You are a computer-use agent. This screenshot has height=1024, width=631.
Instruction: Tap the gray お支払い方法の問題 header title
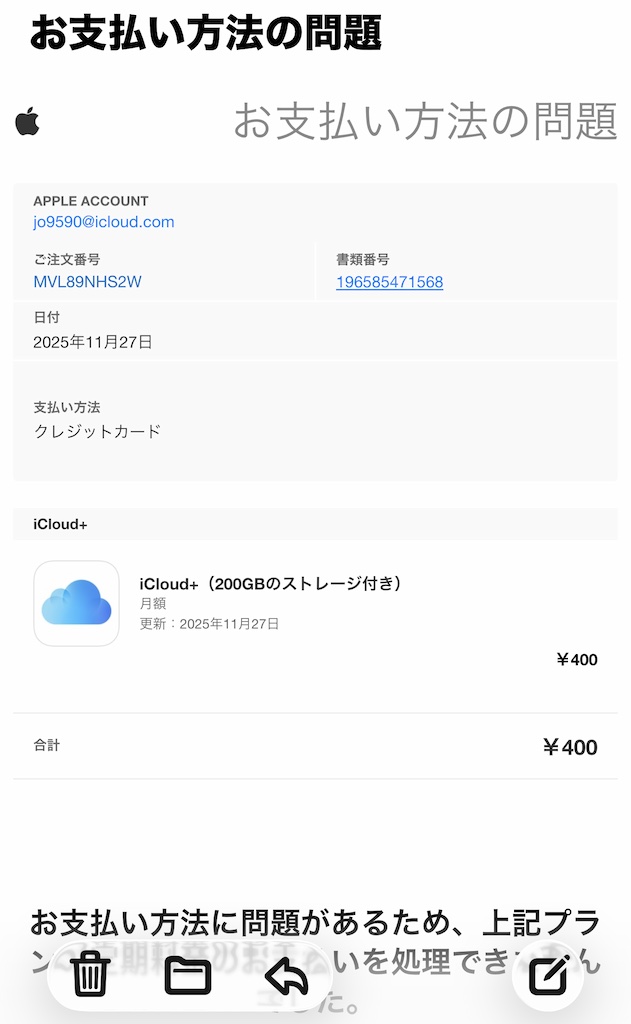(425, 122)
